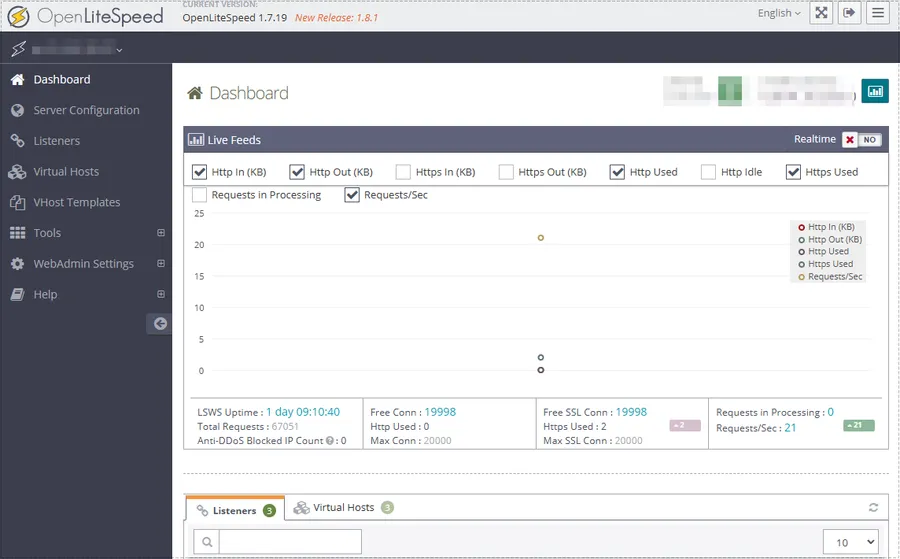The height and width of the screenshot is (559, 900).
Task: Toggle the Http Out (KB) checkbox
Action: tap(297, 172)
